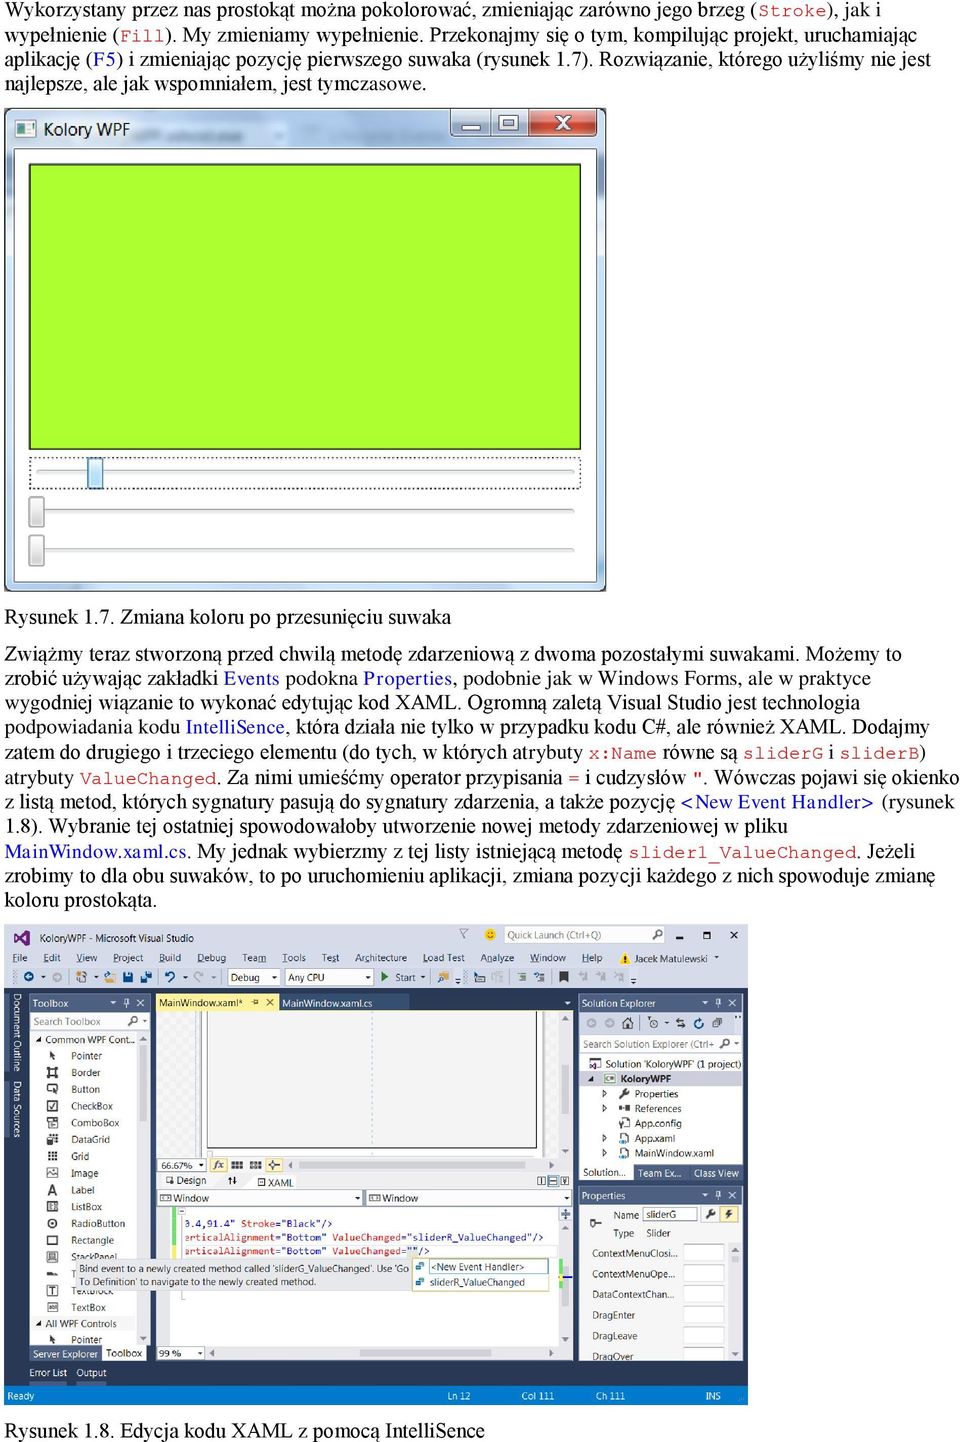This screenshot has width=960, height=1442.
Task: Choose <New Event Handler> from IntelliSense list
Action: 480,1267
